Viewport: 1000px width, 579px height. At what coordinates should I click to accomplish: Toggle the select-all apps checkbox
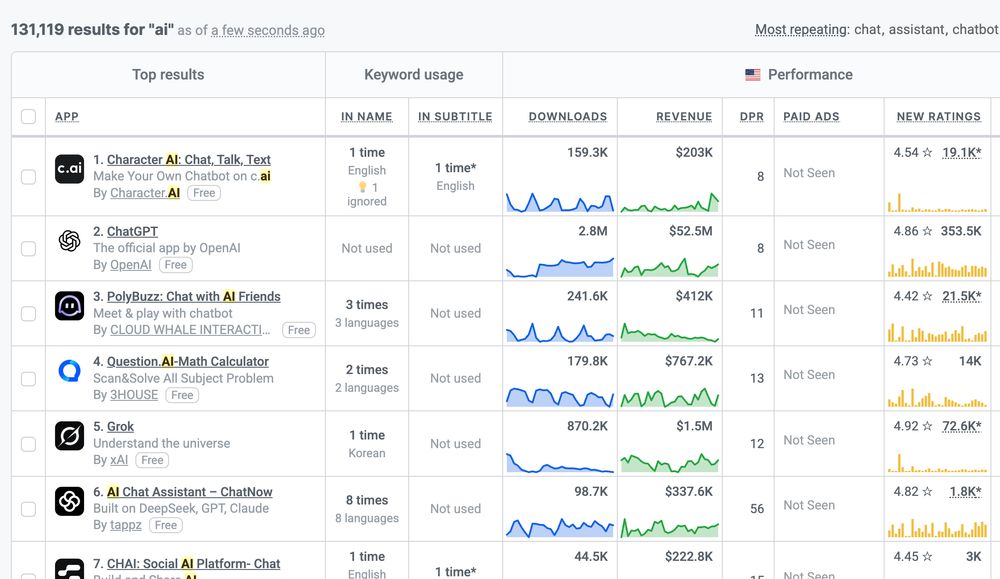coord(28,116)
